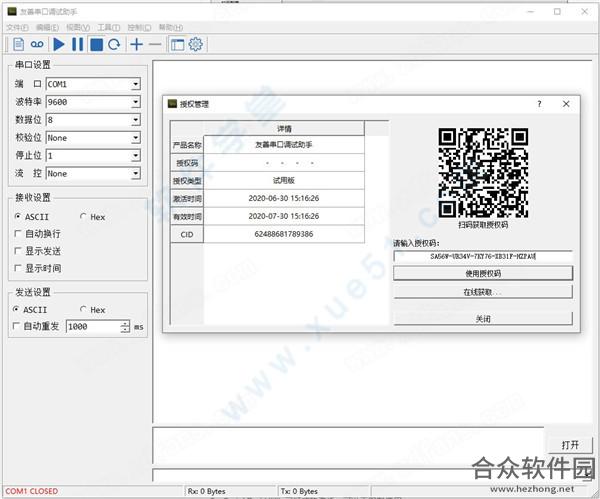Screen dimensions: 600x499
Task: Expand the 端口 COM1 dropdown
Action: pyautogui.click(x=135, y=84)
